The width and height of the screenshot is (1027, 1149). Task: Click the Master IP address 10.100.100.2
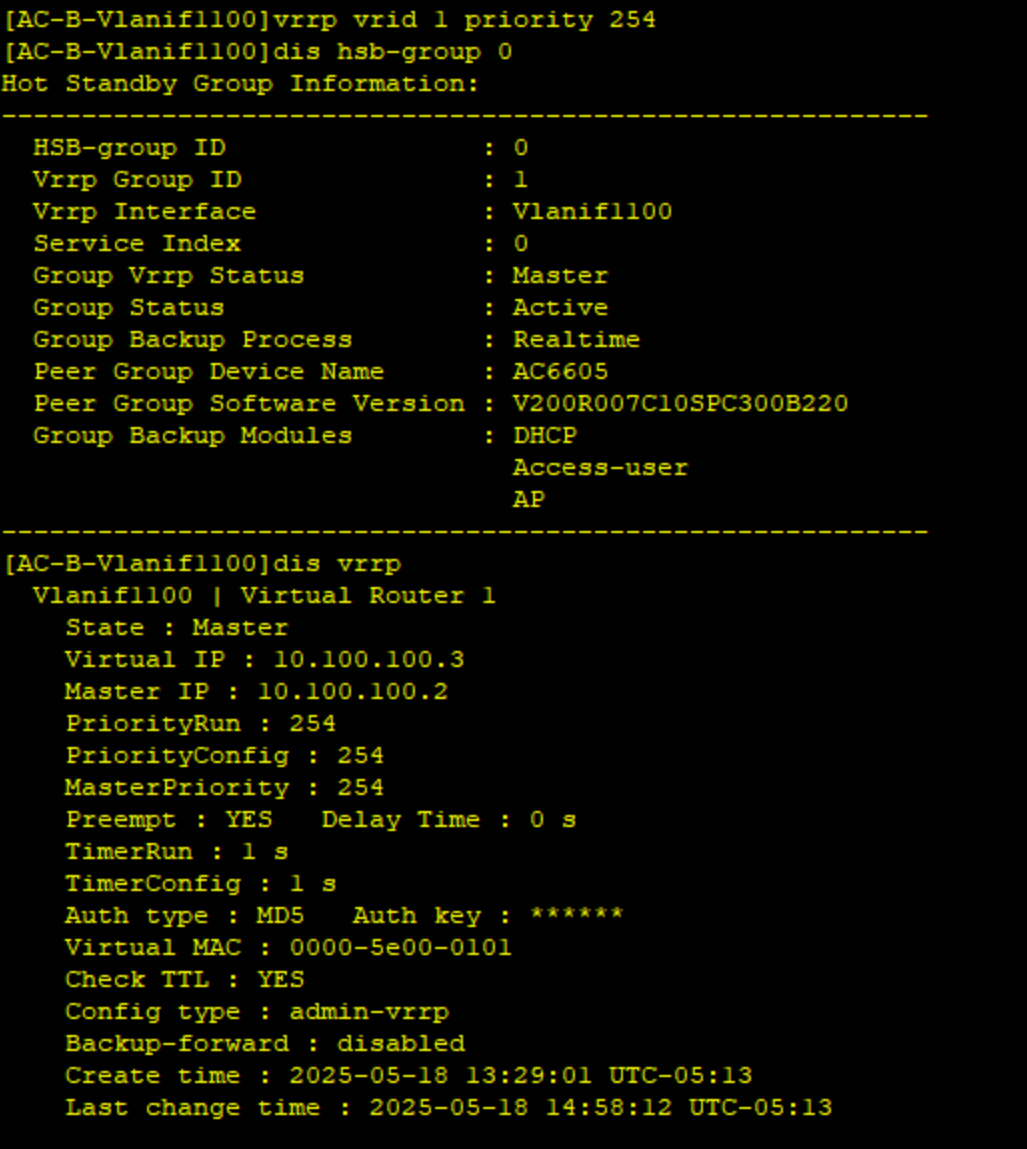tap(352, 692)
